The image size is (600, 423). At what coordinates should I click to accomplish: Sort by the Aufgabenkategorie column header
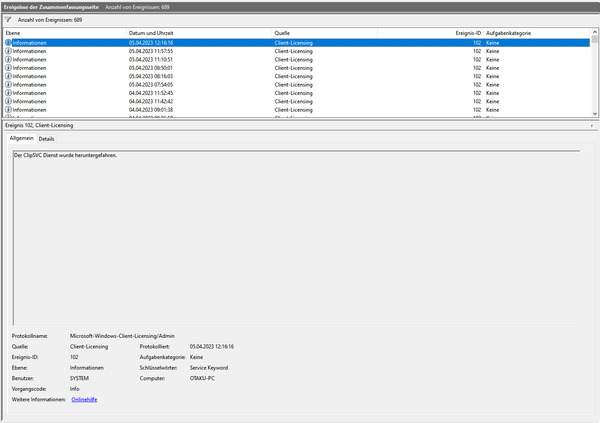click(537, 33)
